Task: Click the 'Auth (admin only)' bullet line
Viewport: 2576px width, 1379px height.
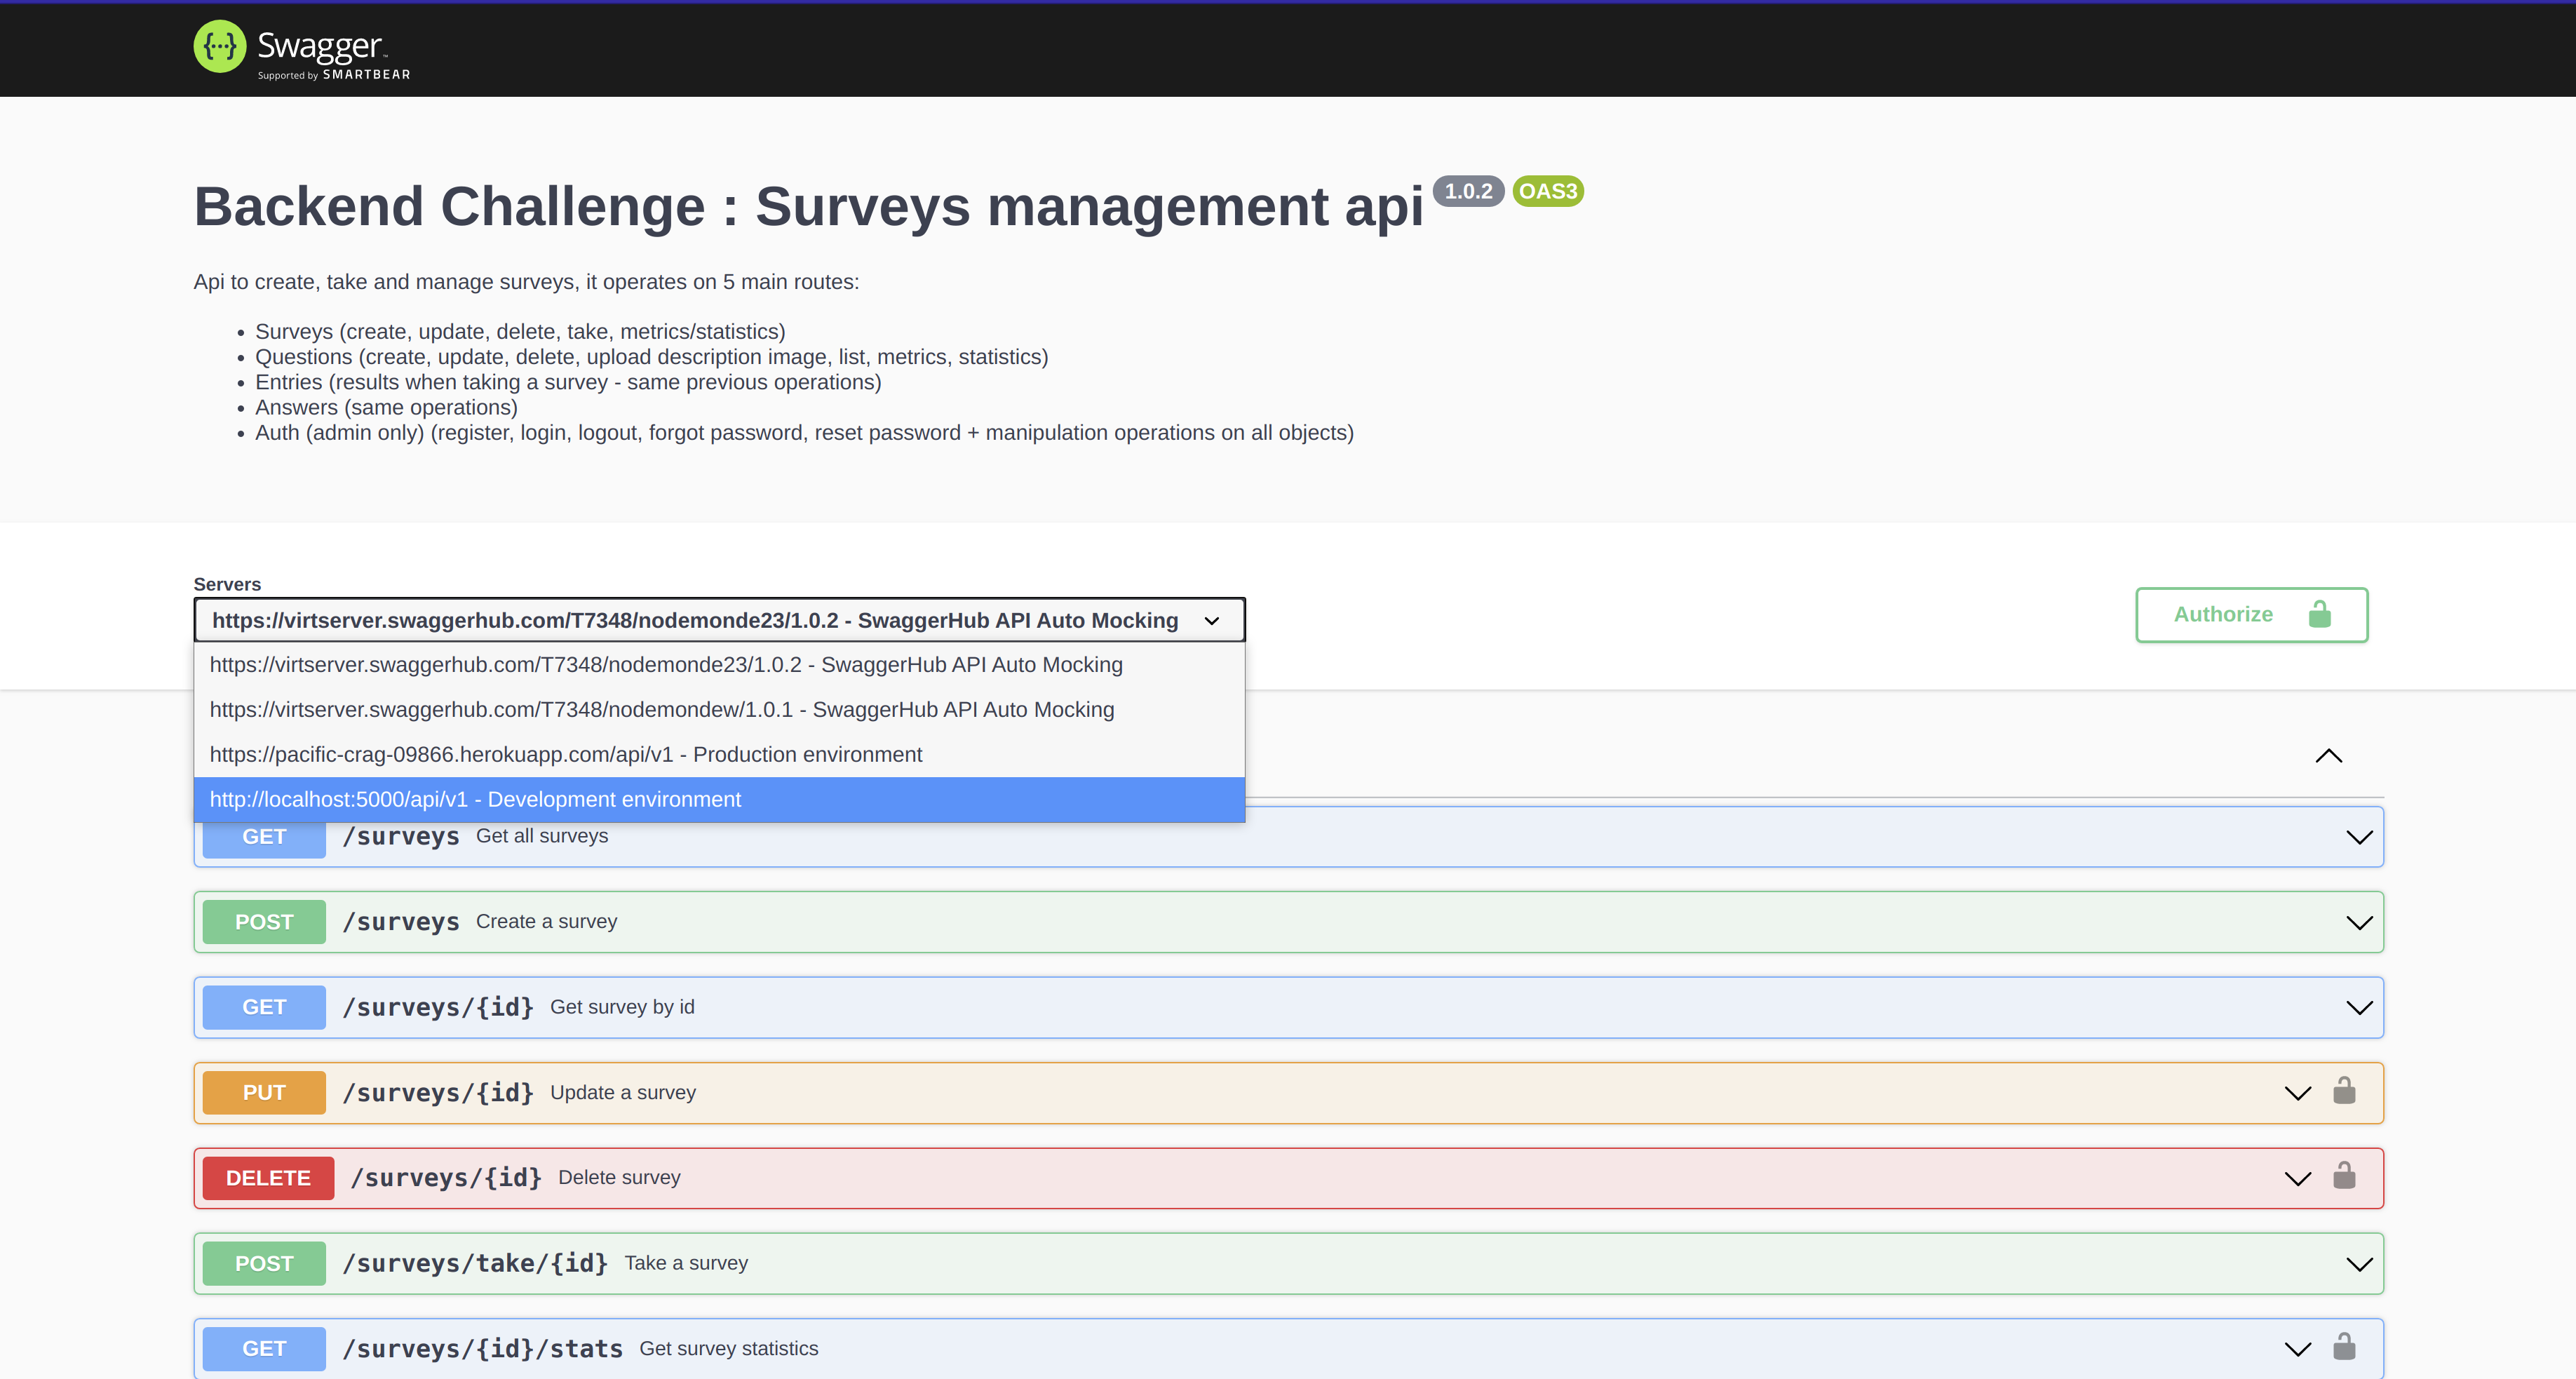Action: coord(804,433)
